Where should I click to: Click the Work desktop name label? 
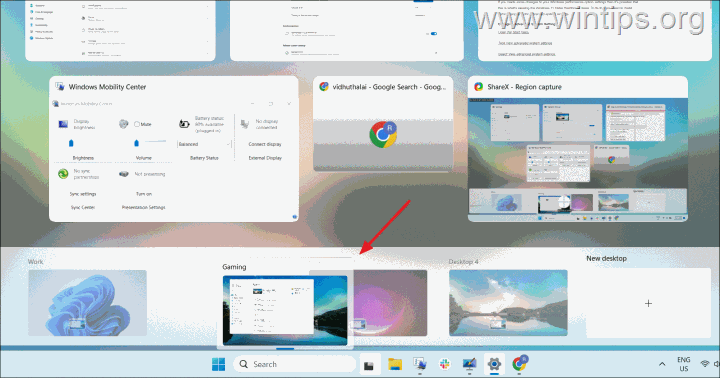click(35, 262)
